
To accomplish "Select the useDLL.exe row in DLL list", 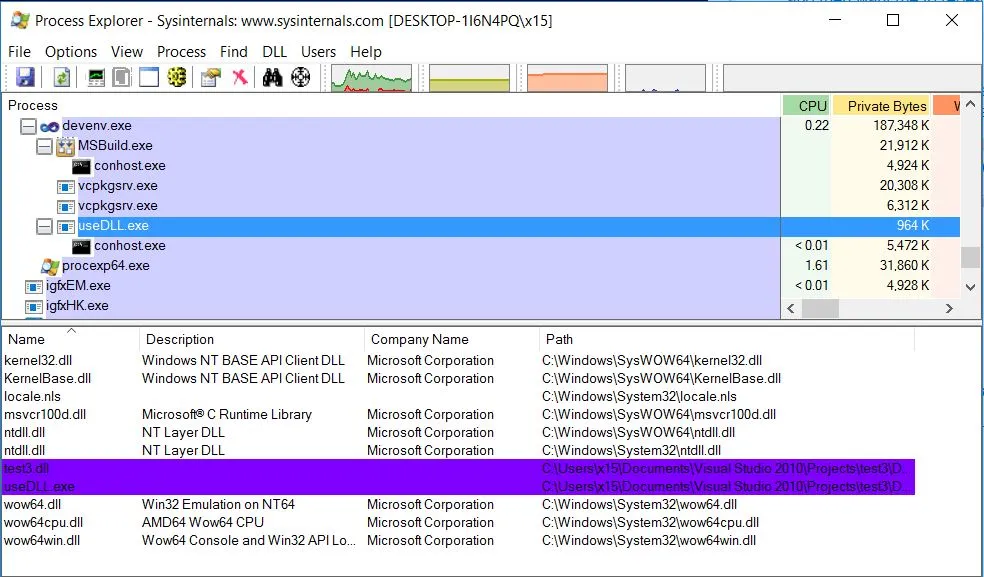I will (459, 487).
